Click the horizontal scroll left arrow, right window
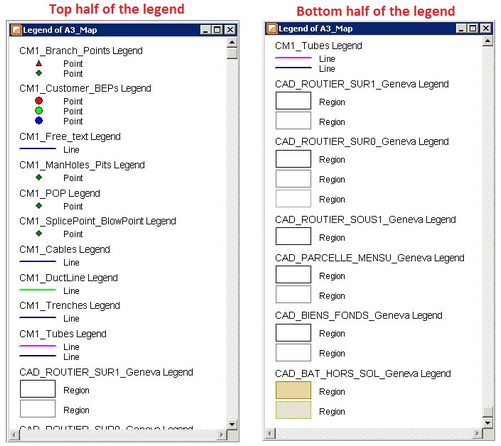 270,434
